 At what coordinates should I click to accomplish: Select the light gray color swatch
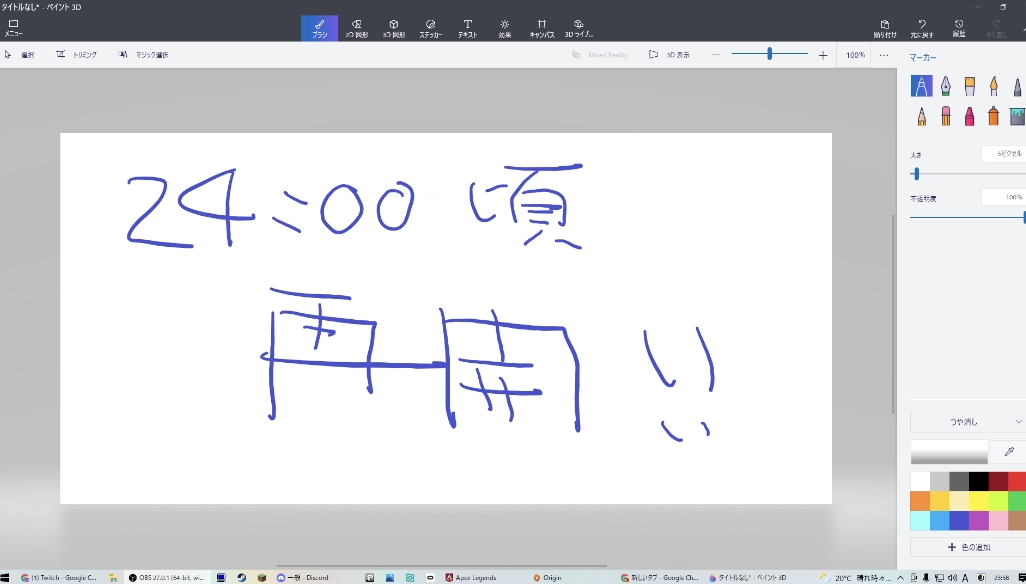pyautogui.click(x=940, y=481)
